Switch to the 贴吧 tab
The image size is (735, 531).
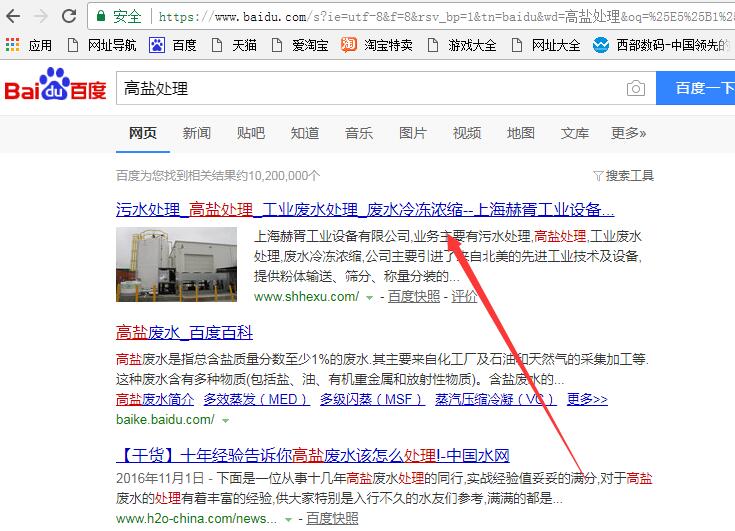(x=251, y=133)
